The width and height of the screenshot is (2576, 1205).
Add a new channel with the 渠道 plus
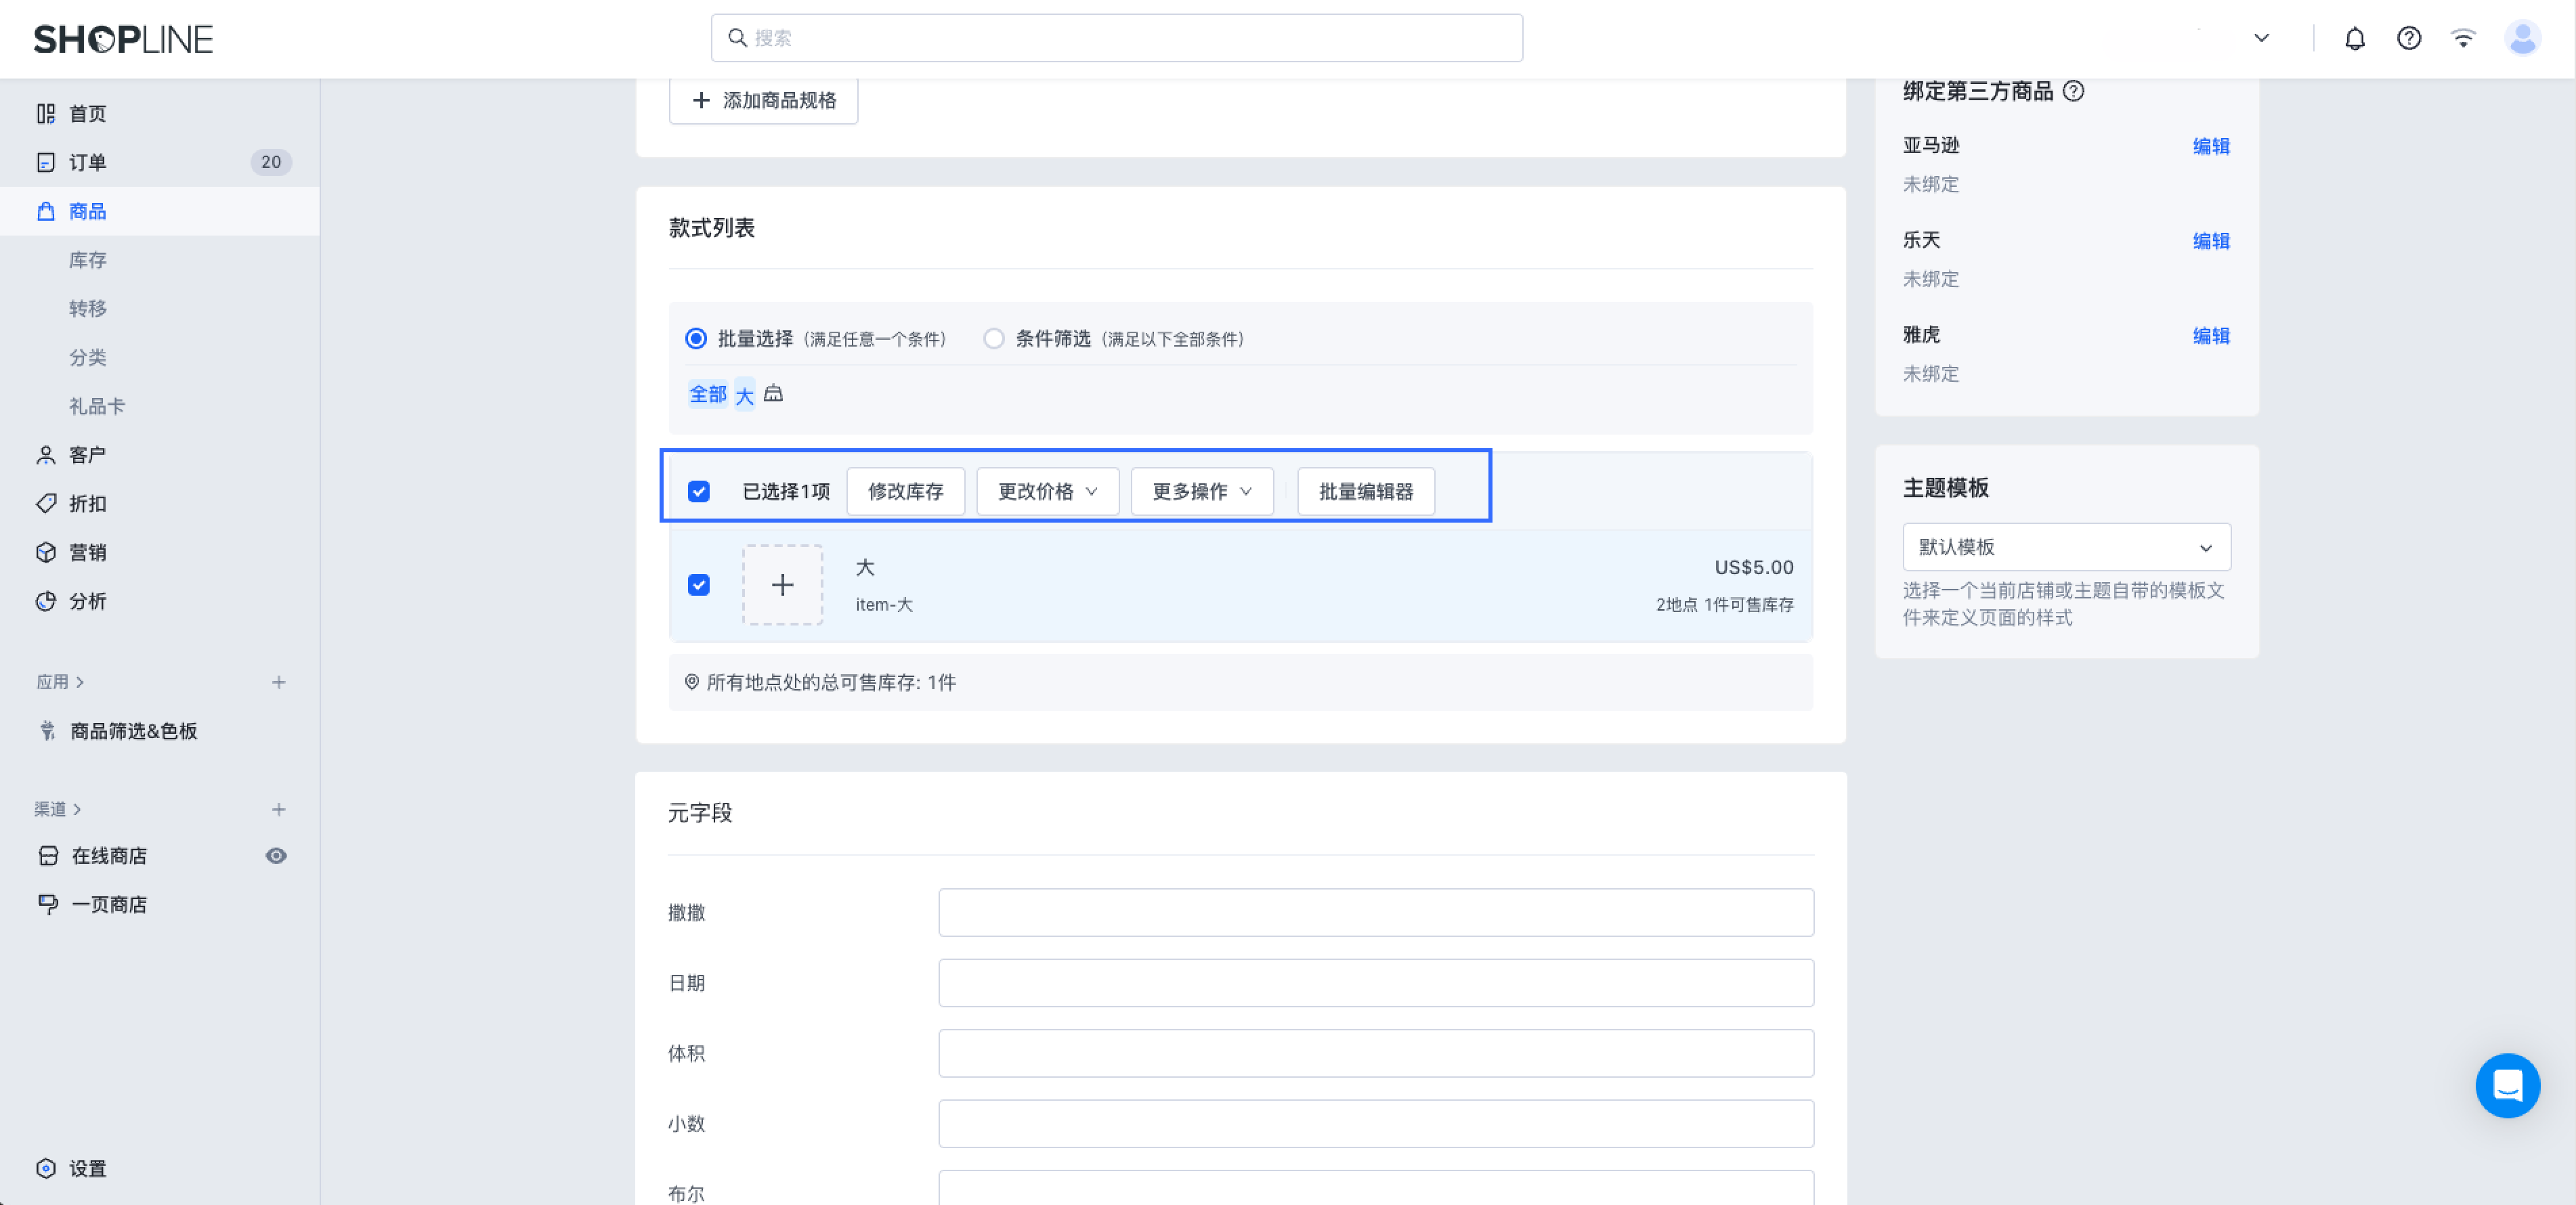(279, 809)
